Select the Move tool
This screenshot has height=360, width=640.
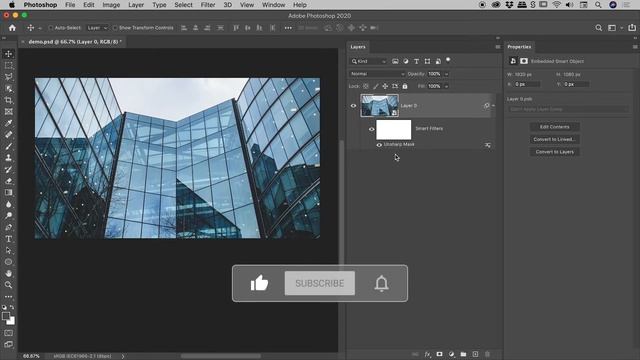pyautogui.click(x=8, y=54)
